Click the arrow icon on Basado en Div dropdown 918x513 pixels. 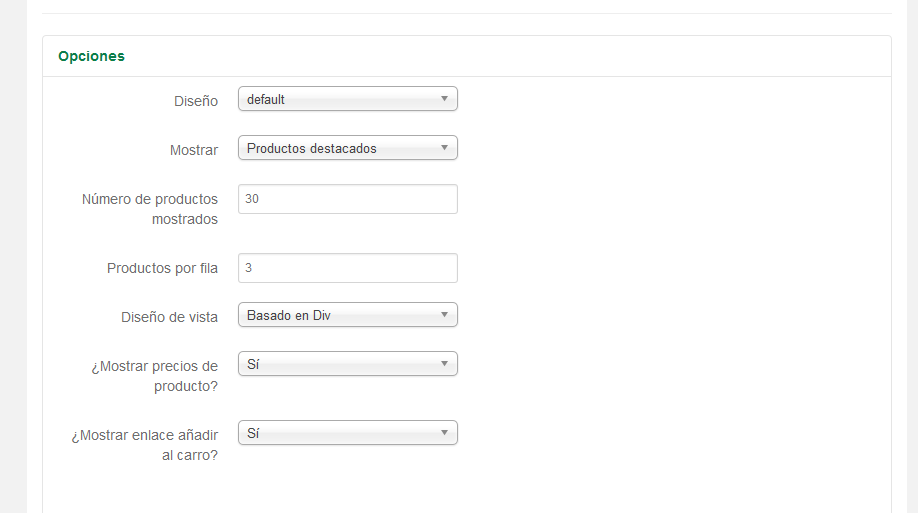click(x=444, y=315)
